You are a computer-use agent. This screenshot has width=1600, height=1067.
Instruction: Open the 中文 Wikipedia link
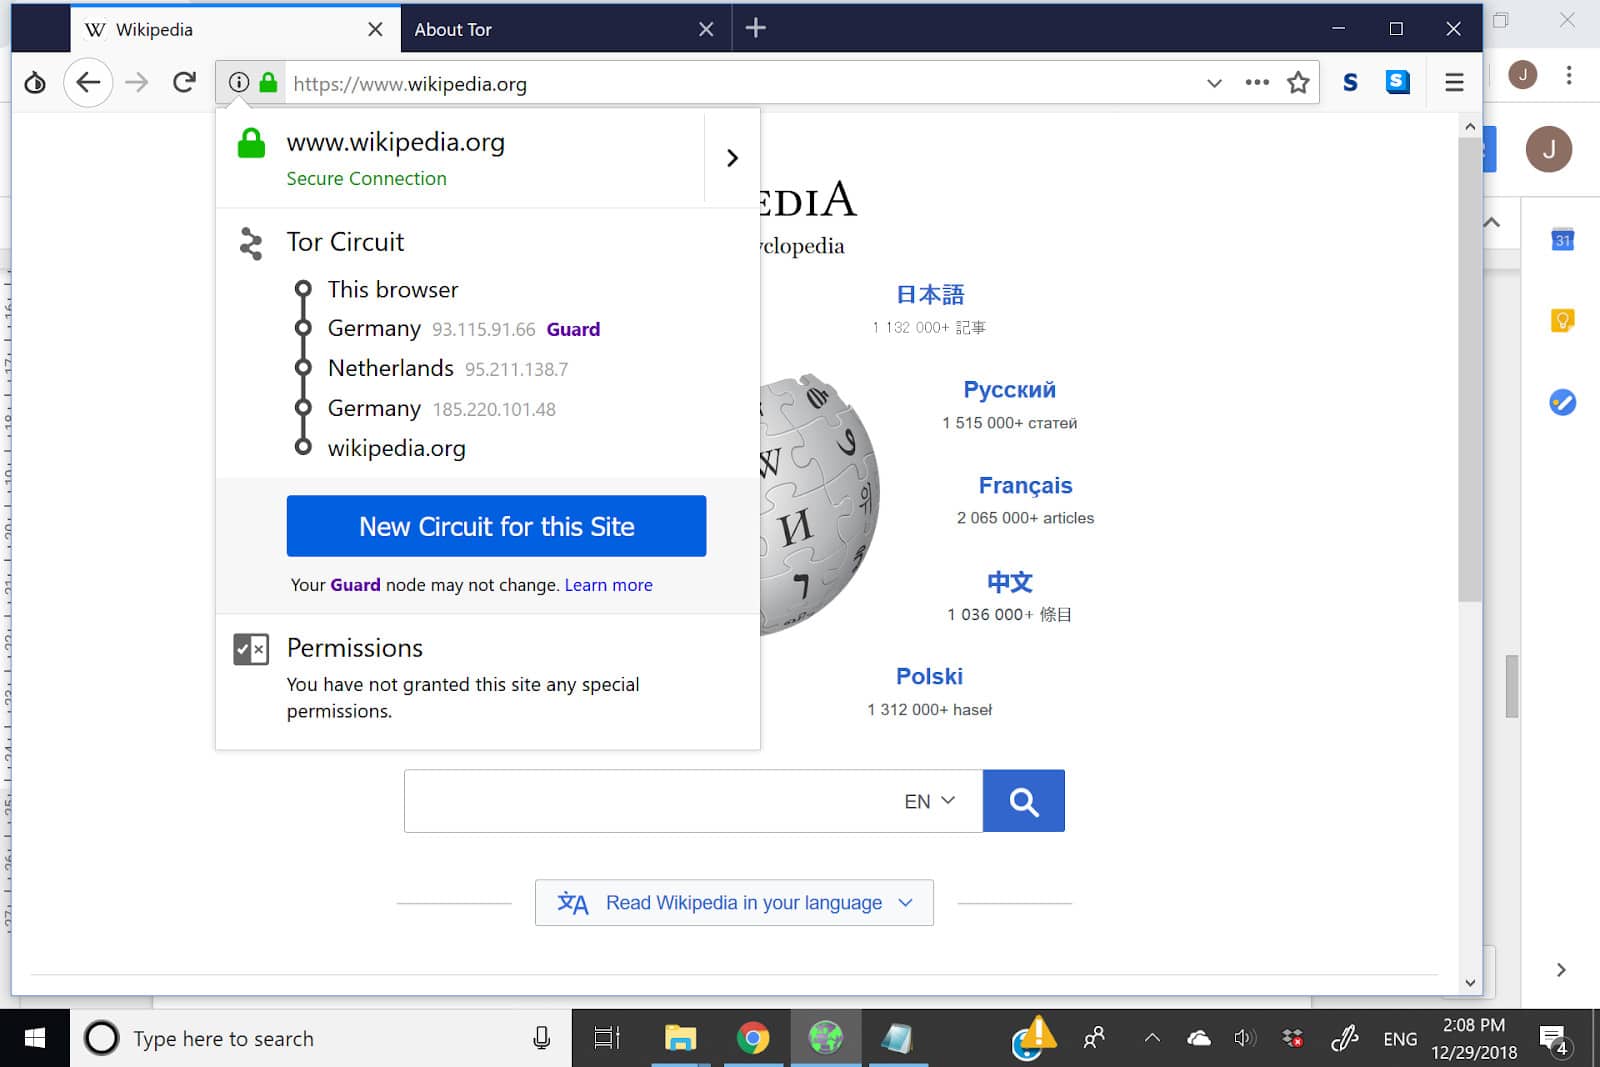pos(1009,582)
